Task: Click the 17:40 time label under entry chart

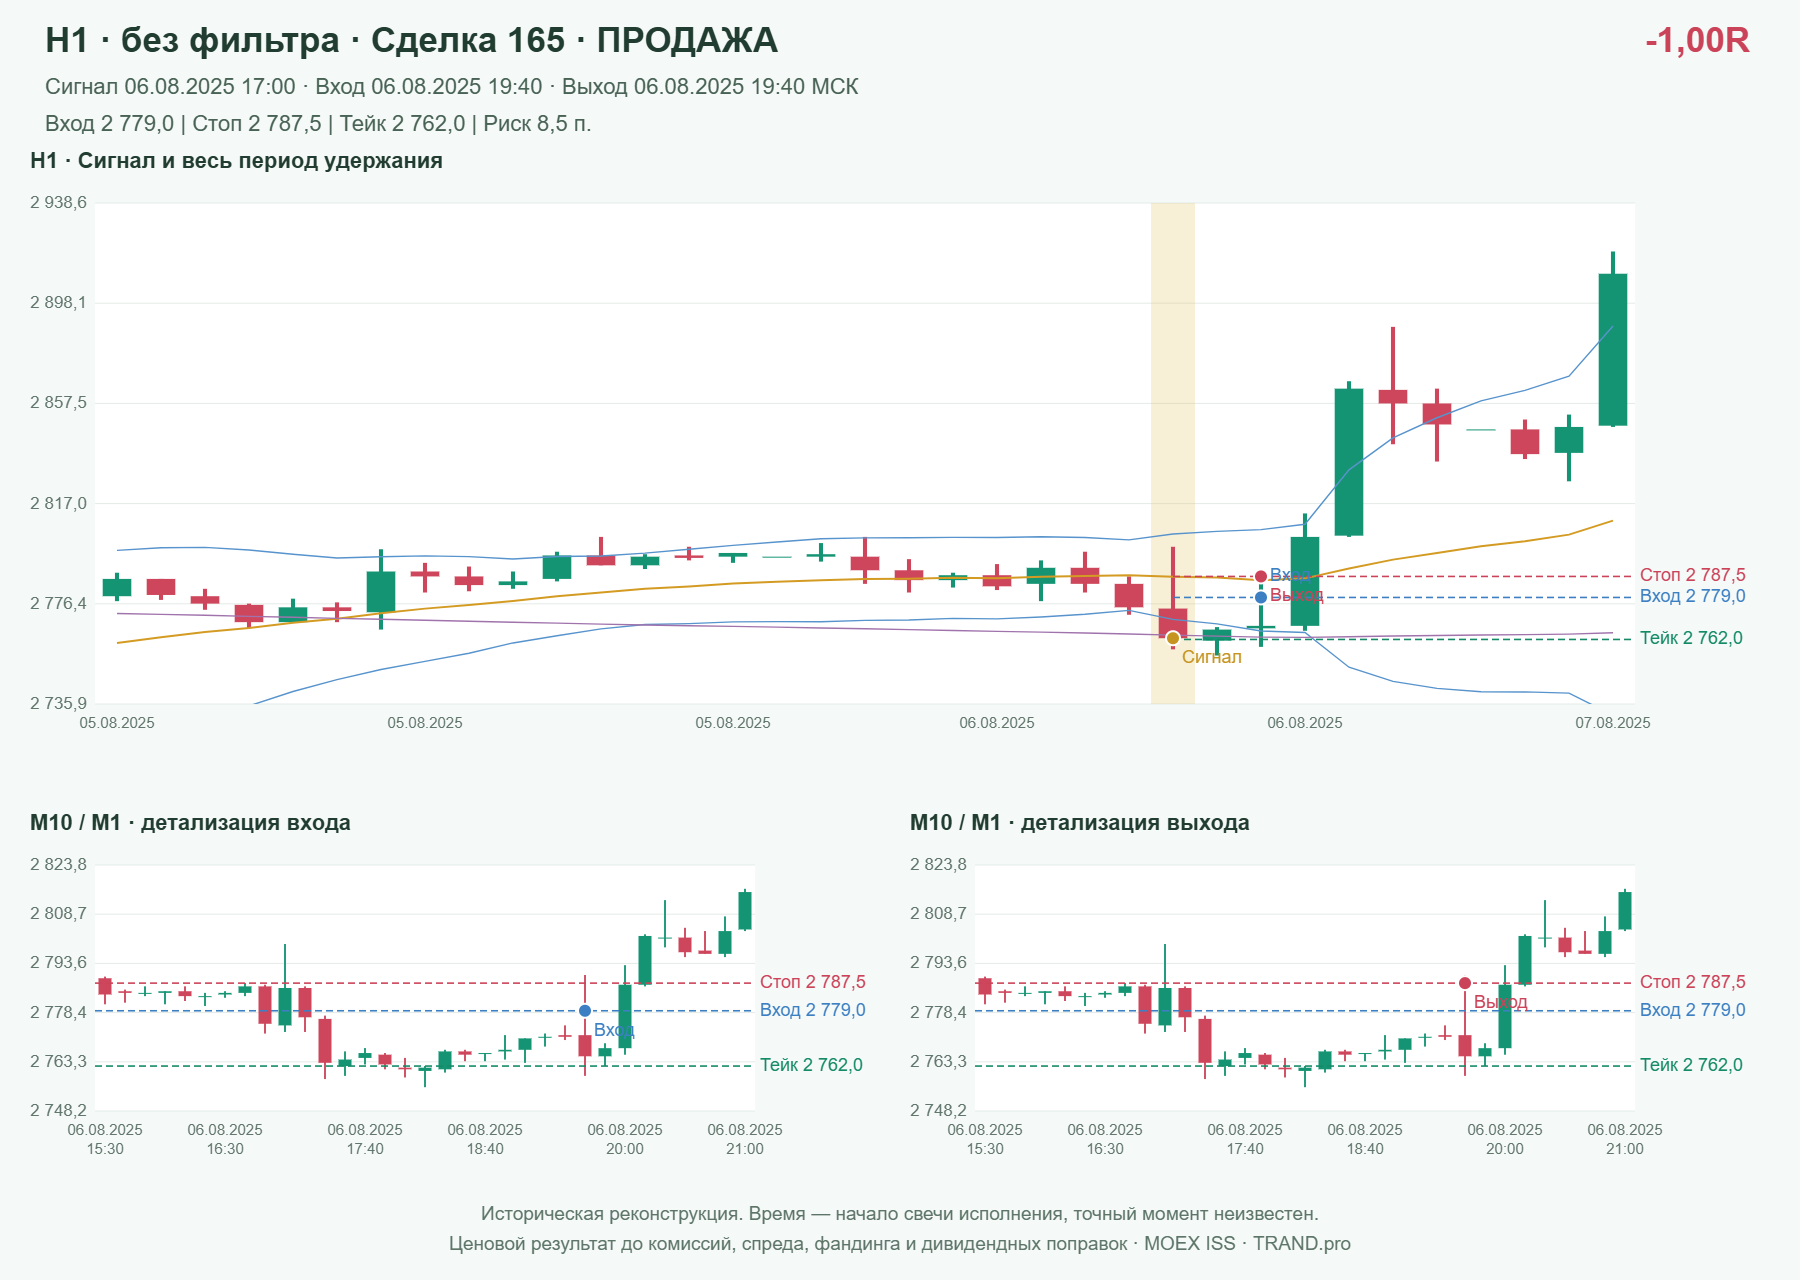Action: 365,1149
